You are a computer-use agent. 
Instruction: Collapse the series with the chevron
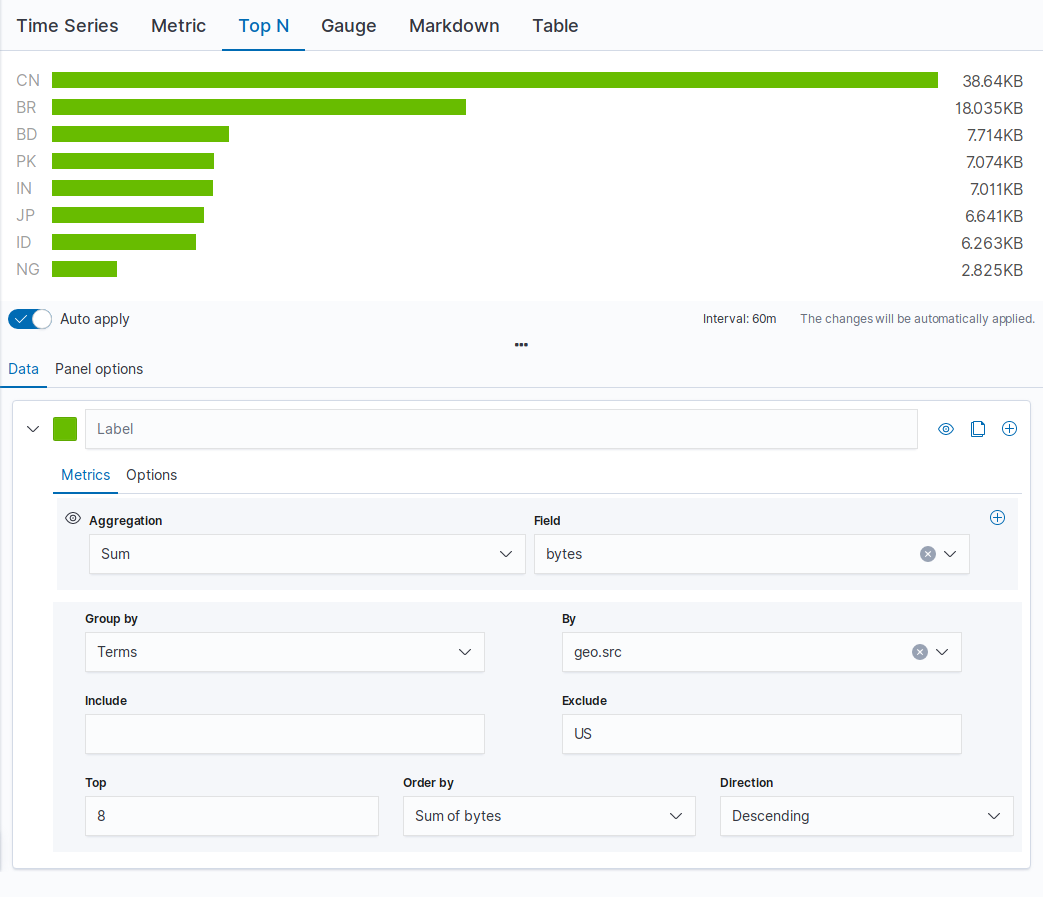pyautogui.click(x=33, y=429)
